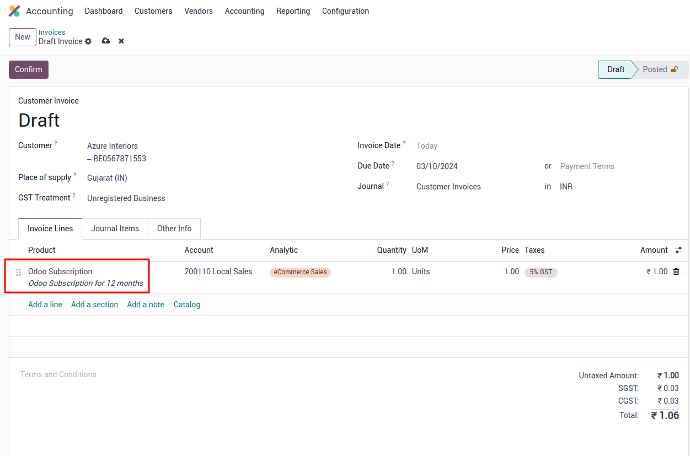Open help tooltip next to Invoice Date
Image resolution: width=690 pixels, height=456 pixels.
tap(404, 143)
